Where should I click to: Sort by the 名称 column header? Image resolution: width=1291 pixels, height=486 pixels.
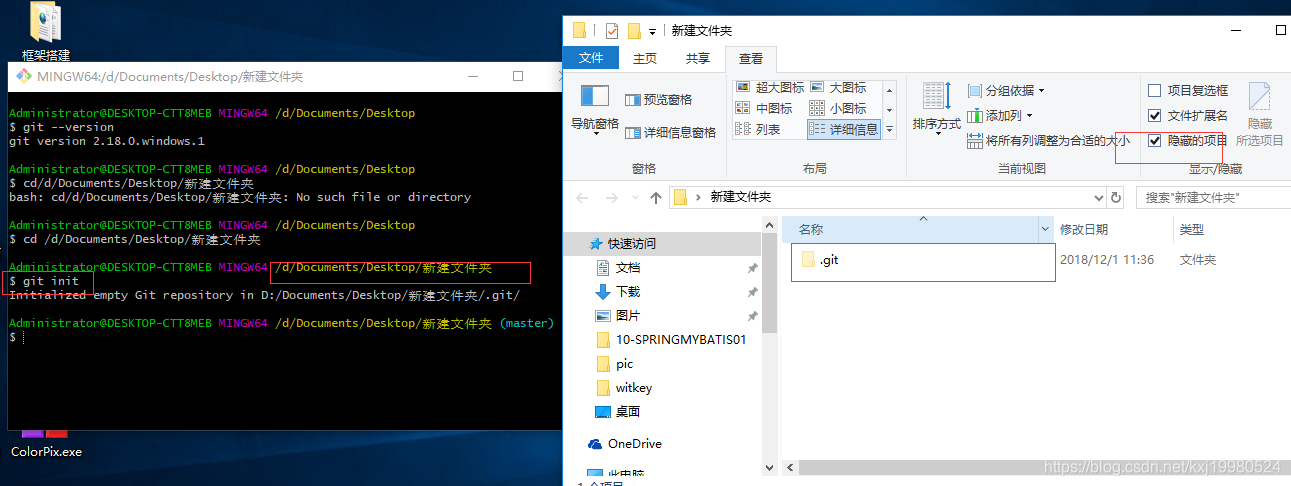pos(910,229)
